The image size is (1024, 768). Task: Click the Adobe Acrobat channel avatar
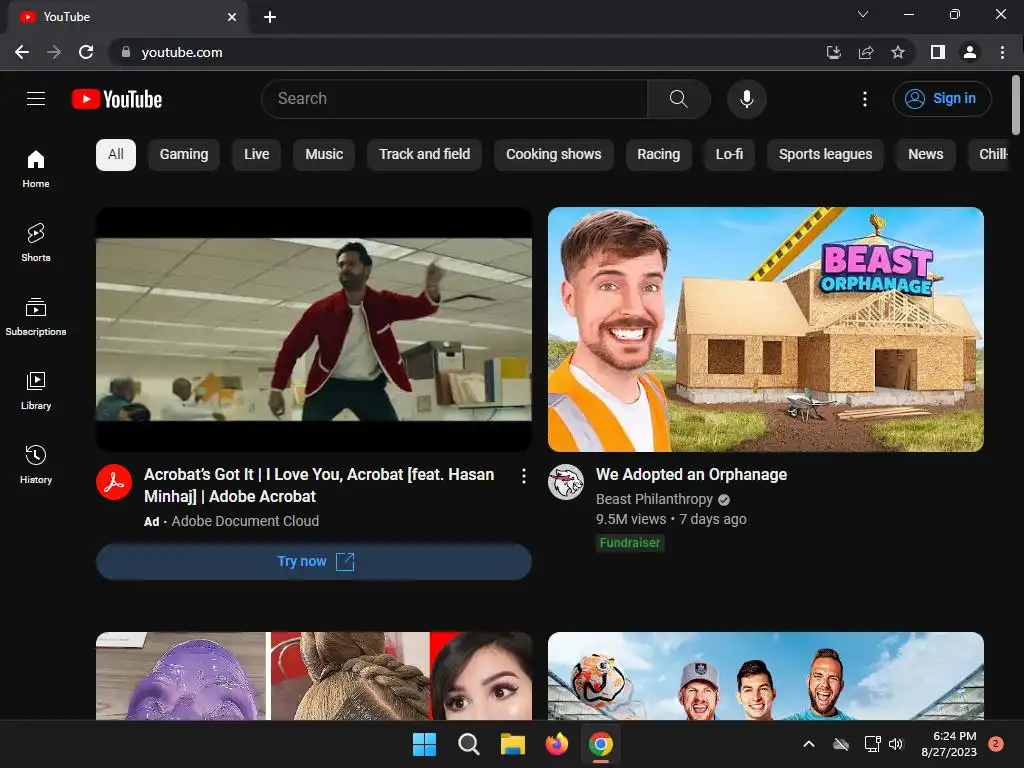tap(114, 482)
